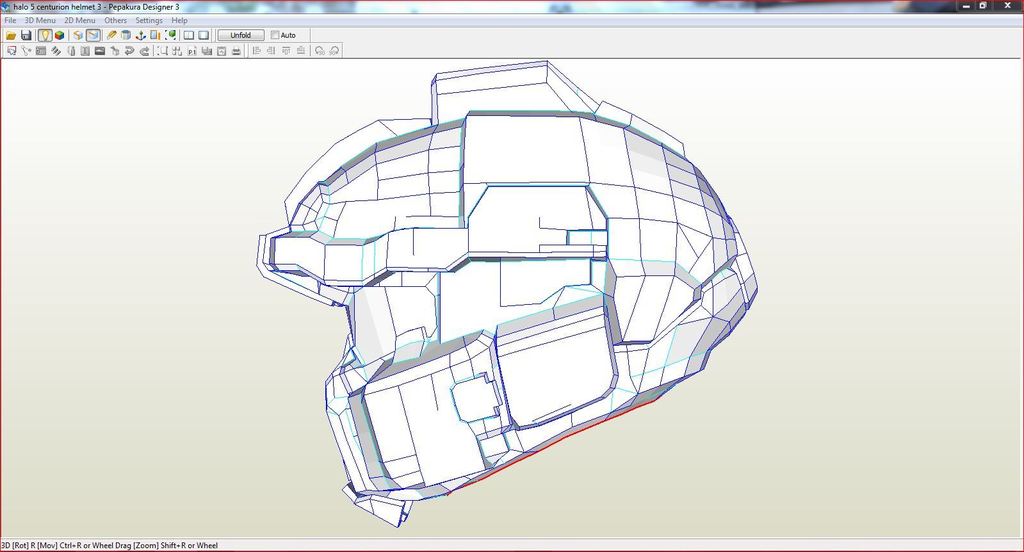Open the Help menu

[180, 20]
